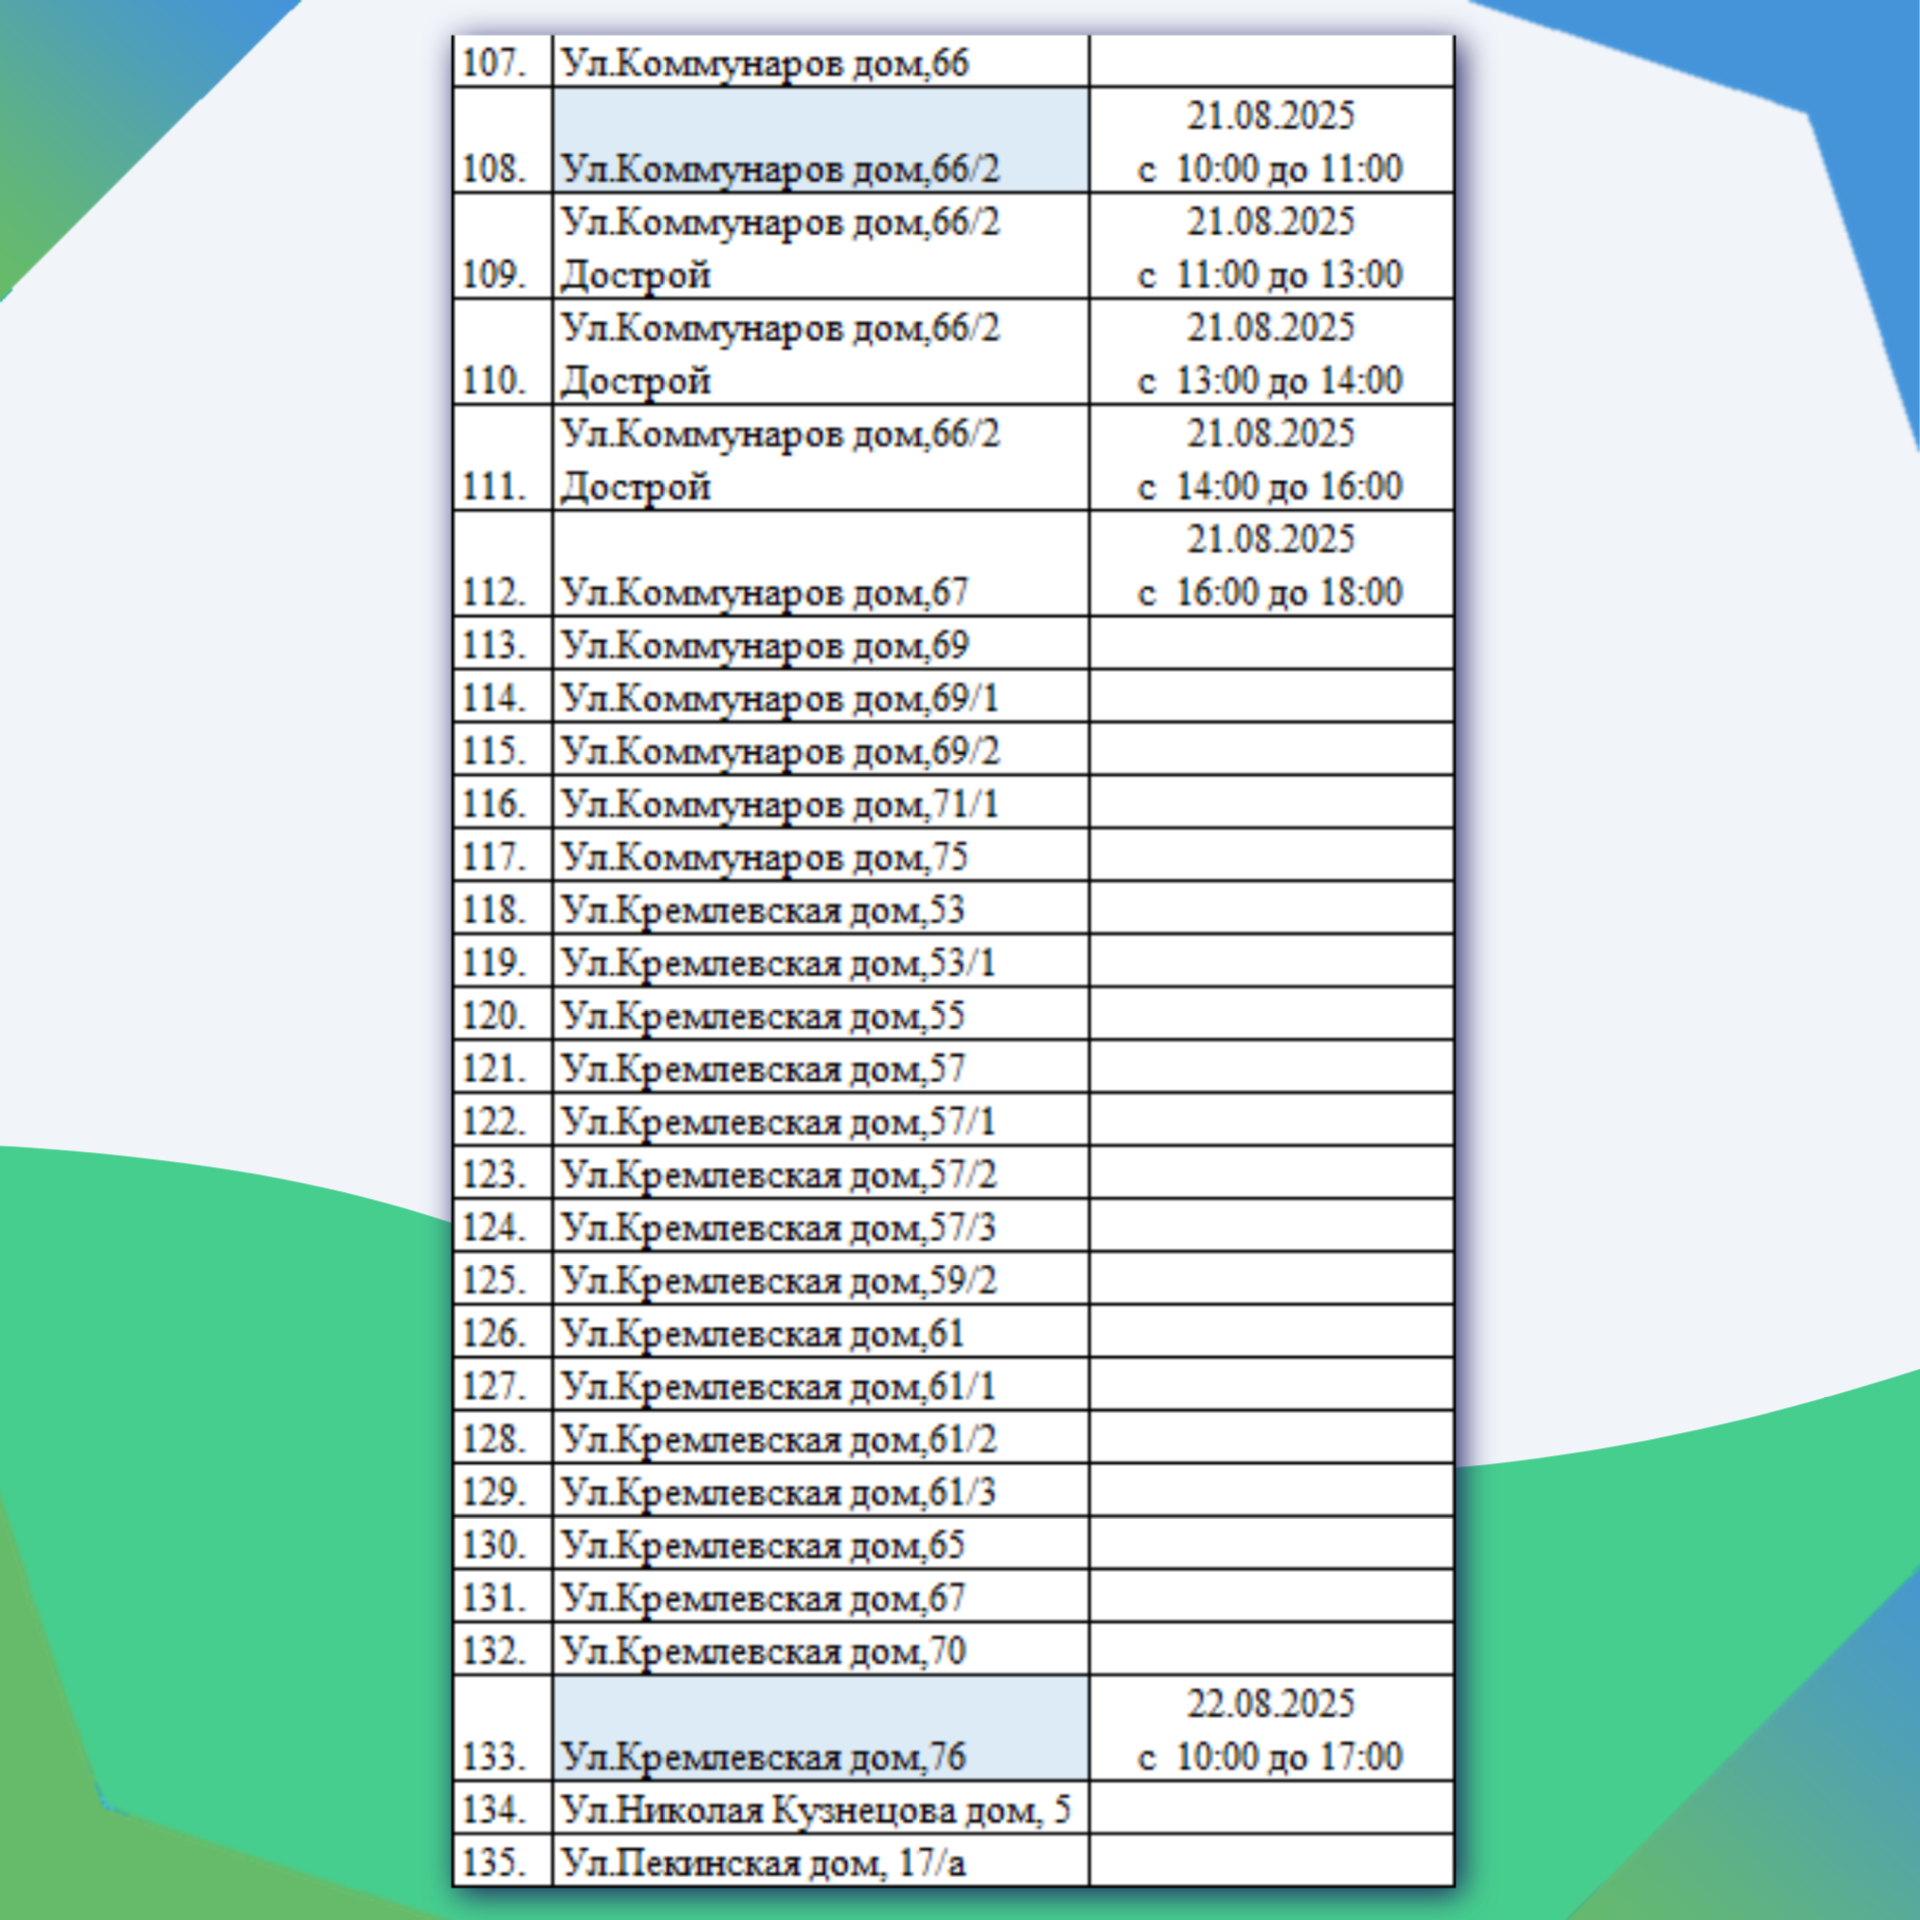Select "Ул.Кремлевская дом,67" cell
1920x1920 pixels.
pyautogui.click(x=821, y=1598)
